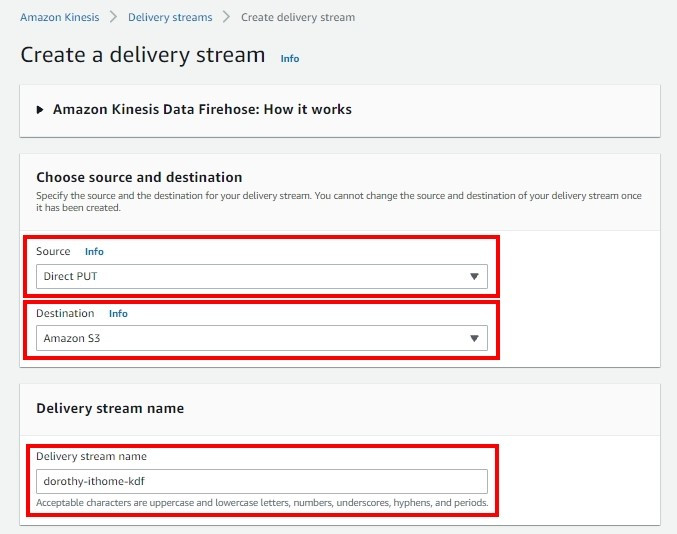
Task: Click the Delivery stream name input field
Action: pos(262,481)
